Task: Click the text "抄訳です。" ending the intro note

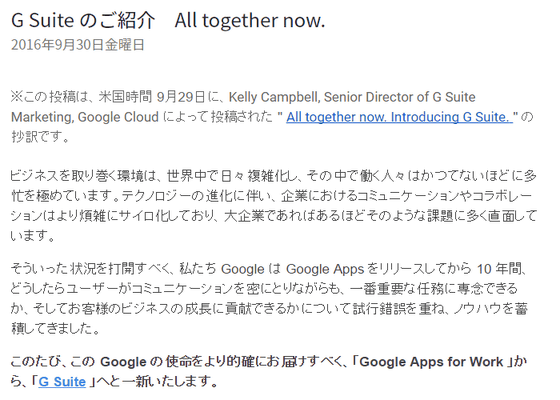Action: click(40, 137)
